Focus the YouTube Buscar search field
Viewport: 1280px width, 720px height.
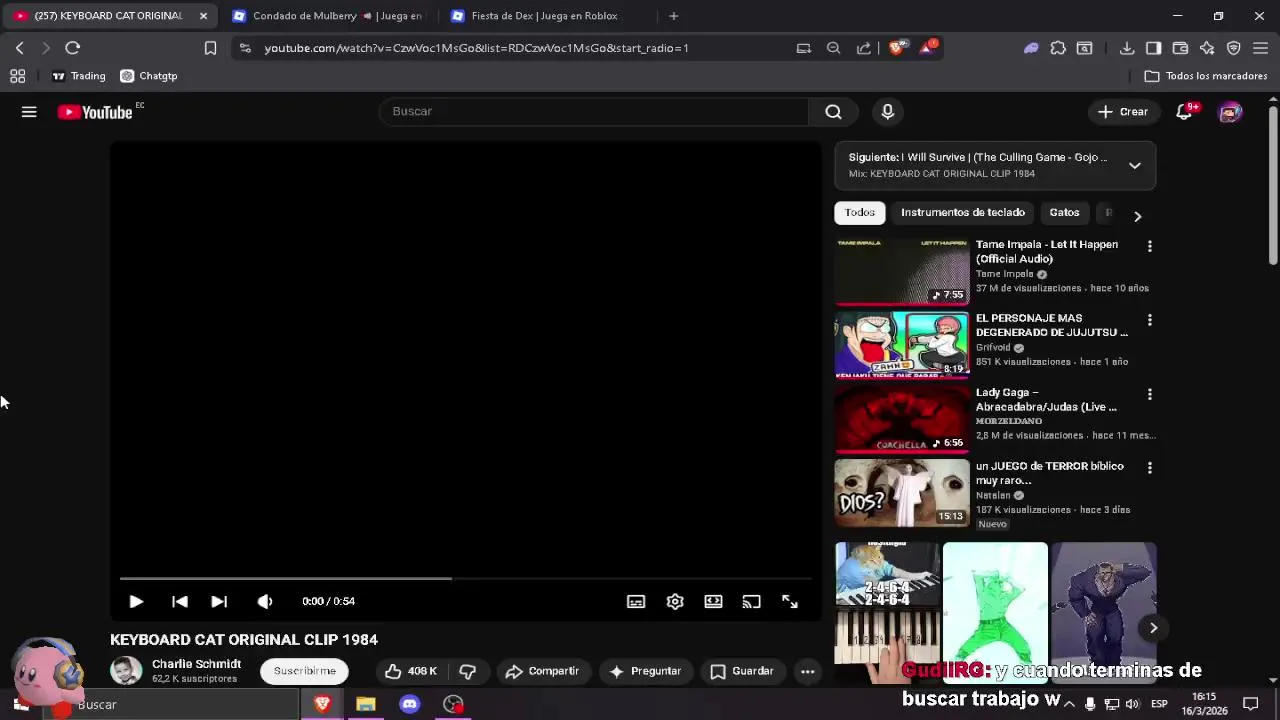(594, 112)
